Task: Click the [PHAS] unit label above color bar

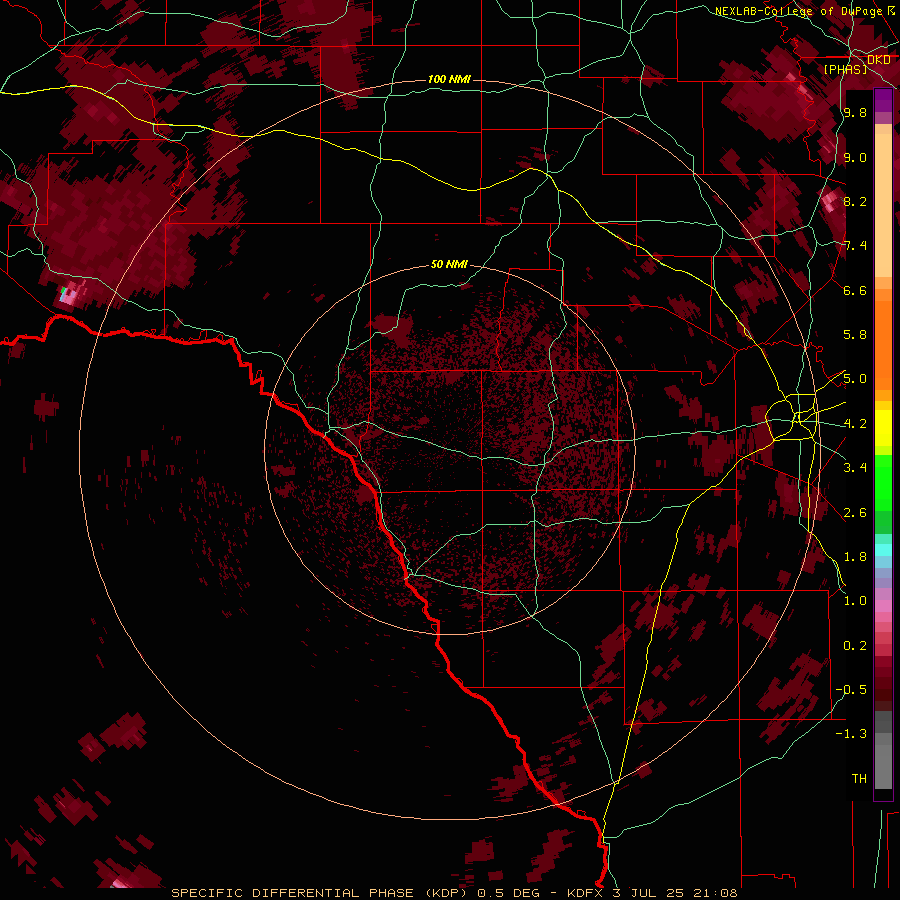Action: [x=845, y=69]
